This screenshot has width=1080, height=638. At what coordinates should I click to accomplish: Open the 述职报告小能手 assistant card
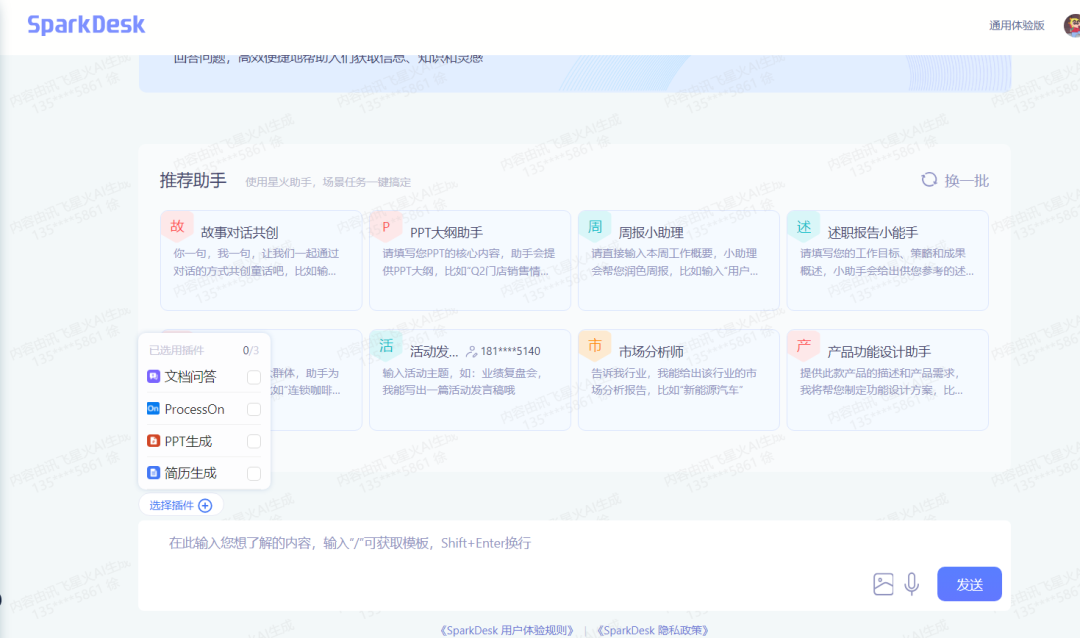[887, 260]
